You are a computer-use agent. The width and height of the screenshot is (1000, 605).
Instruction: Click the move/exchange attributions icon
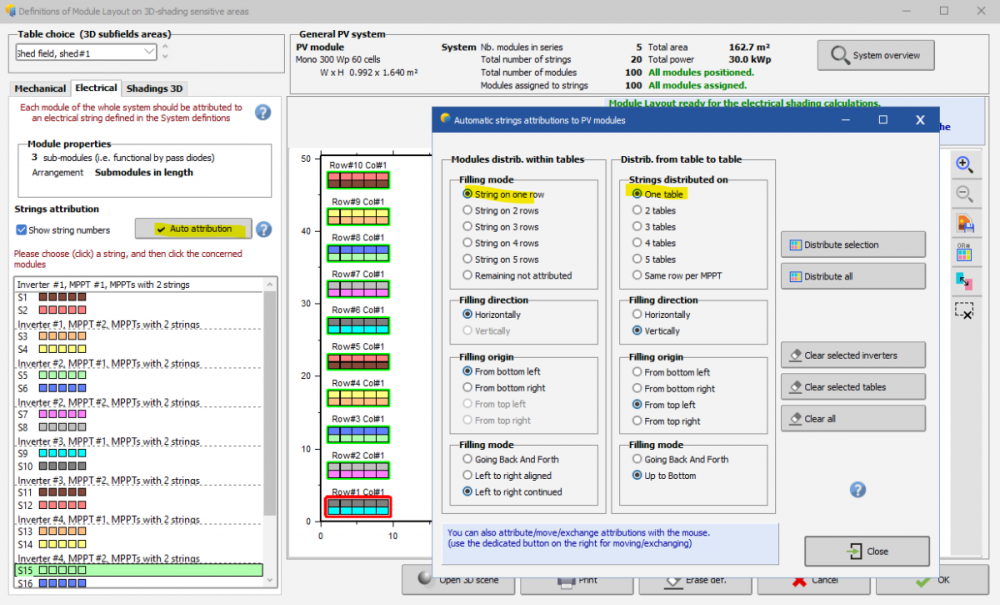(x=964, y=281)
